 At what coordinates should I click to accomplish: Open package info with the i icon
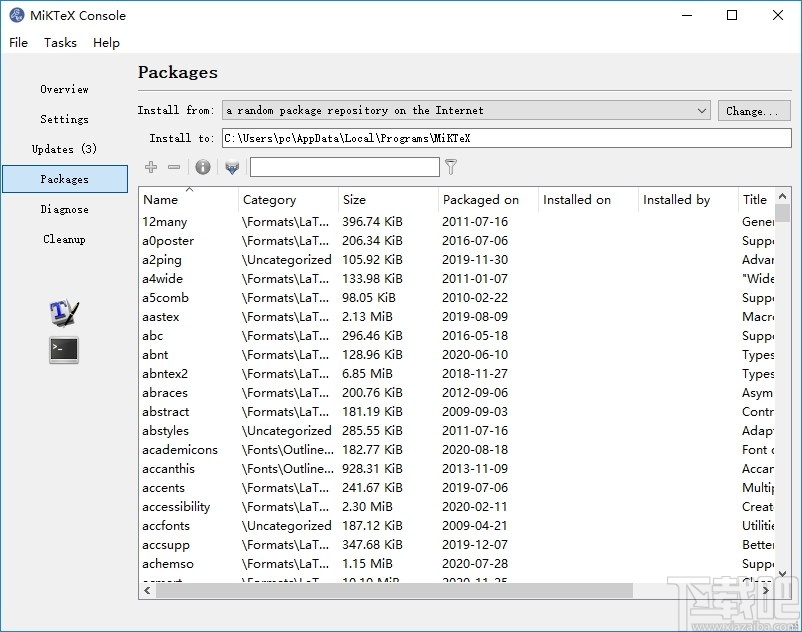(x=203, y=167)
